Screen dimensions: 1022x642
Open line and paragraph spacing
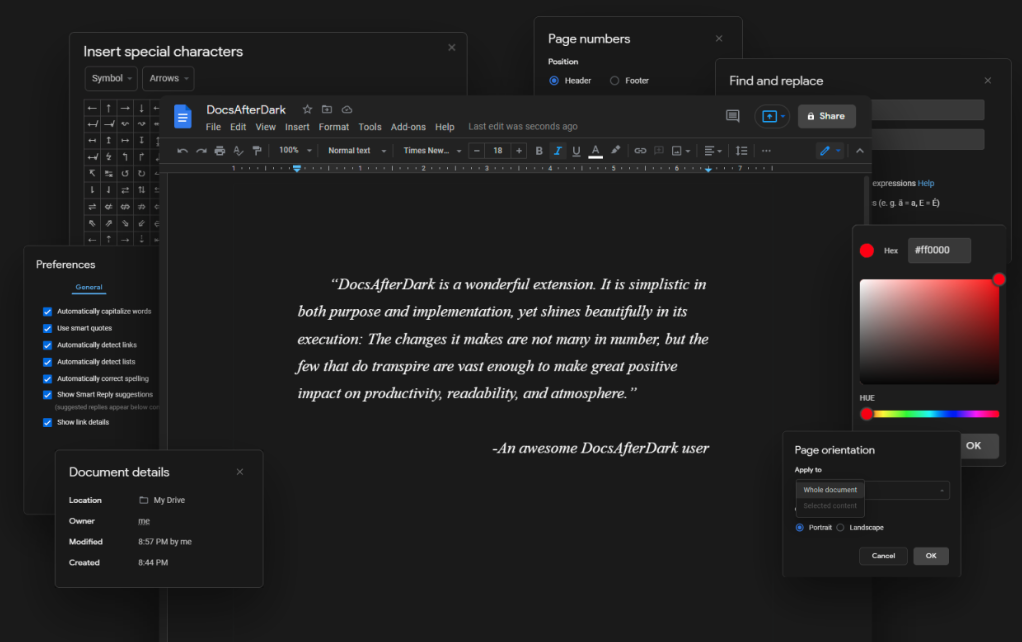point(742,151)
